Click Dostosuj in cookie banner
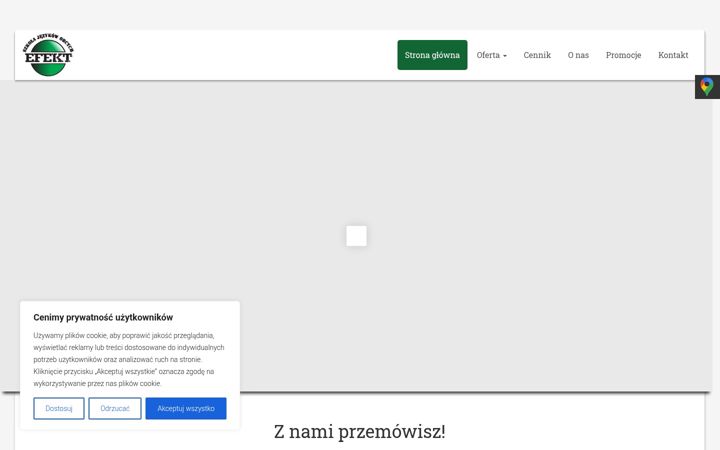This screenshot has width=720, height=450. pyautogui.click(x=59, y=408)
